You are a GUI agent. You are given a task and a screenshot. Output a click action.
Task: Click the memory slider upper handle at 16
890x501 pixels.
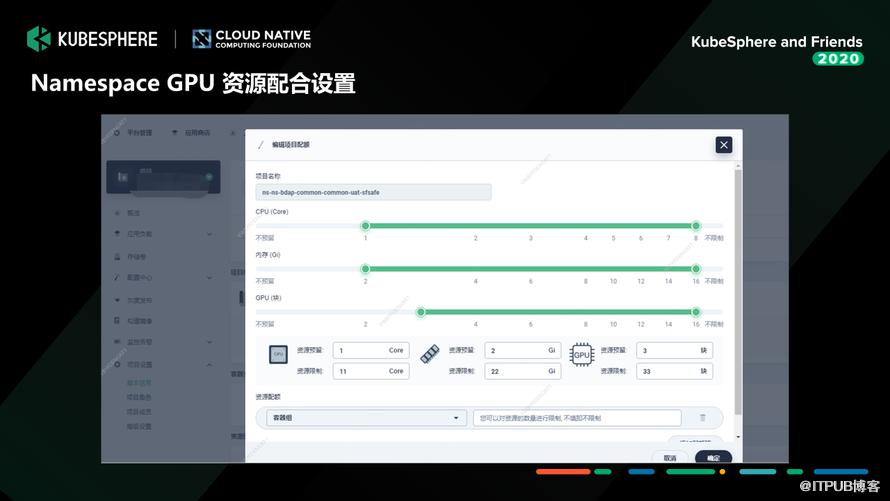pos(696,269)
